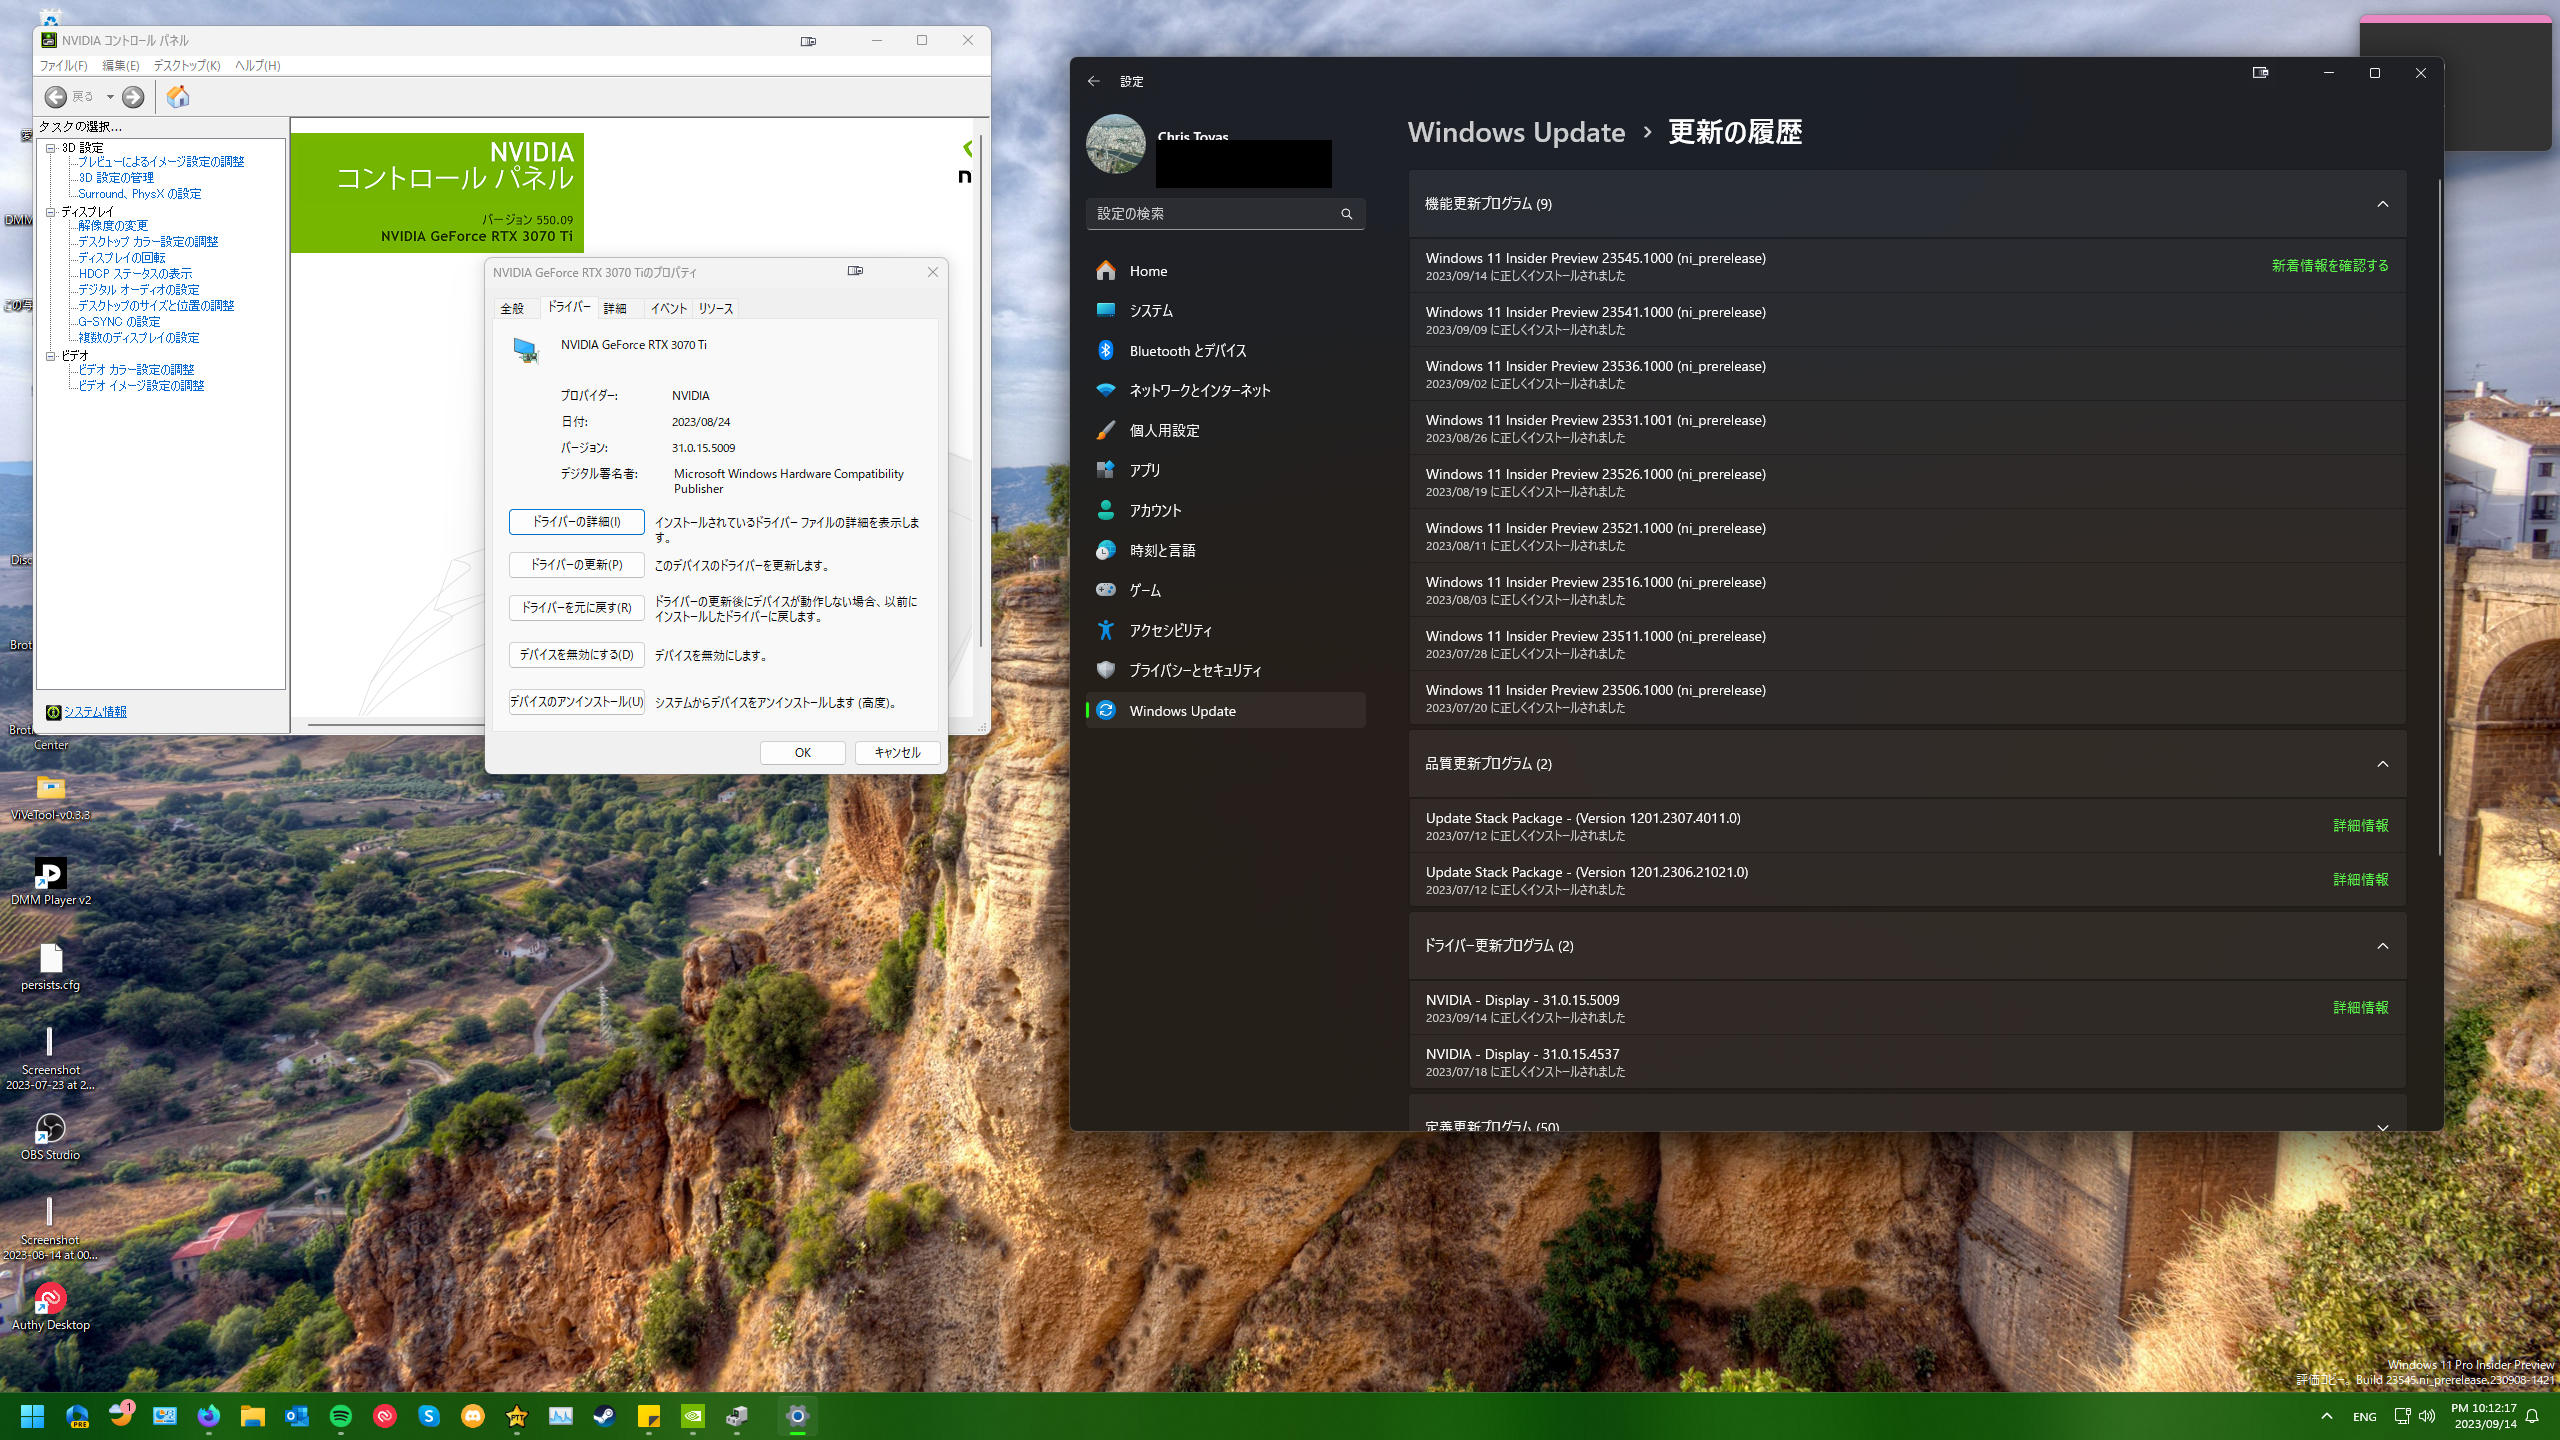Collapse 品質更新プログラム (2) section
Image resolution: width=2560 pixels, height=1440 pixels.
click(1907, 764)
